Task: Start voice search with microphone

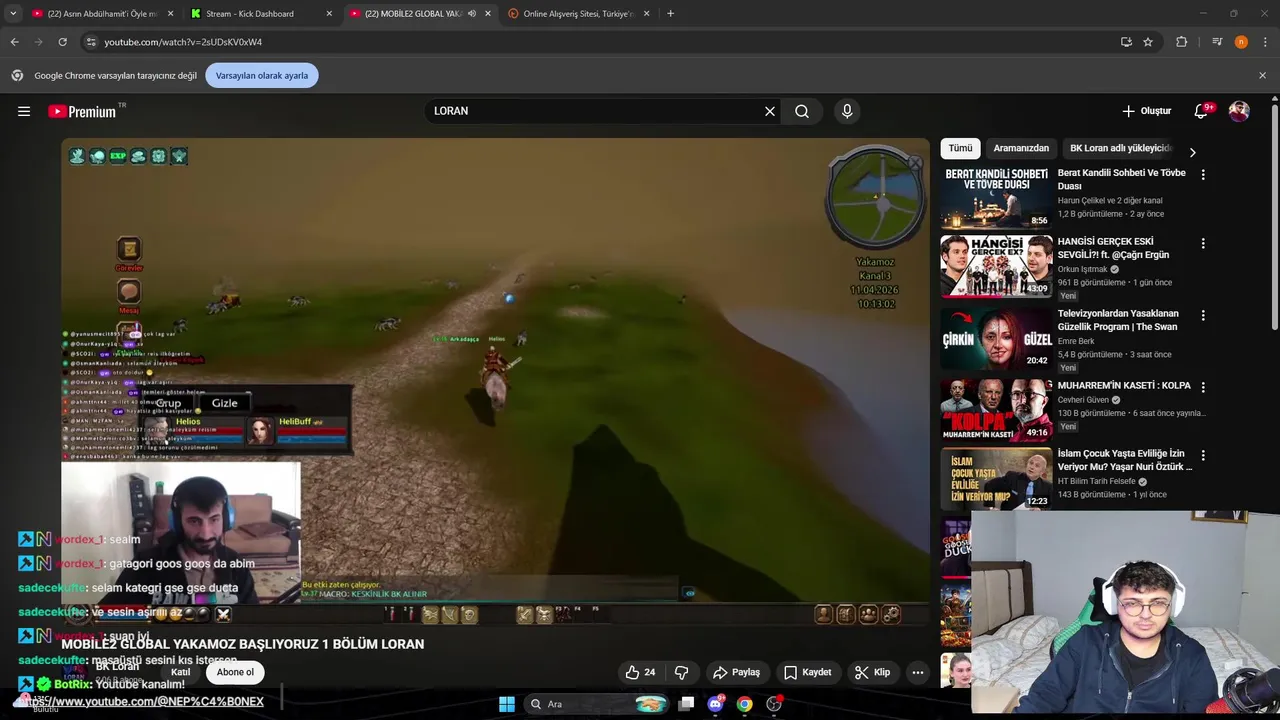Action: tap(847, 111)
